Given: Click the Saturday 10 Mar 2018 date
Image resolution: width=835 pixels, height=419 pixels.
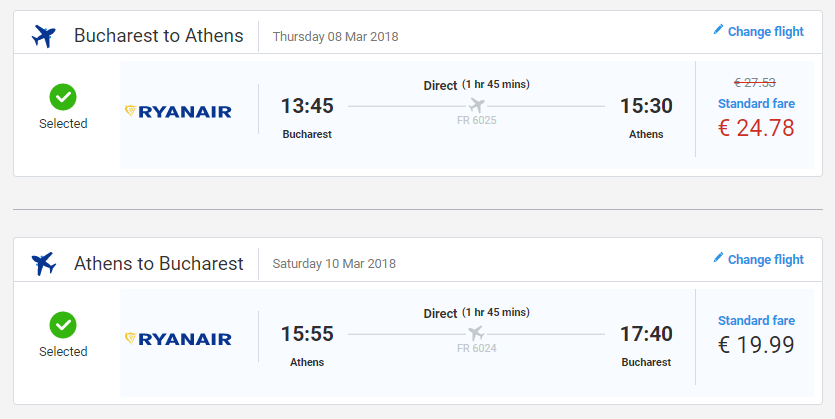Looking at the screenshot, I should click(334, 265).
